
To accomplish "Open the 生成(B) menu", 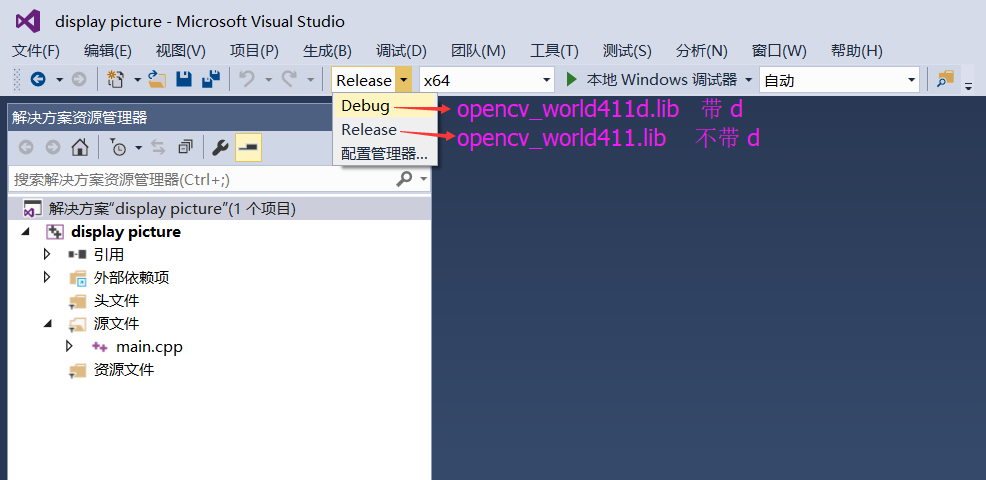I will pos(327,51).
